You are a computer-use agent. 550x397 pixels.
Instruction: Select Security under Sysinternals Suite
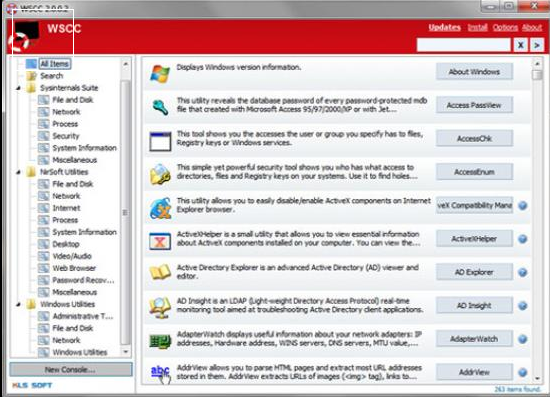[66, 136]
